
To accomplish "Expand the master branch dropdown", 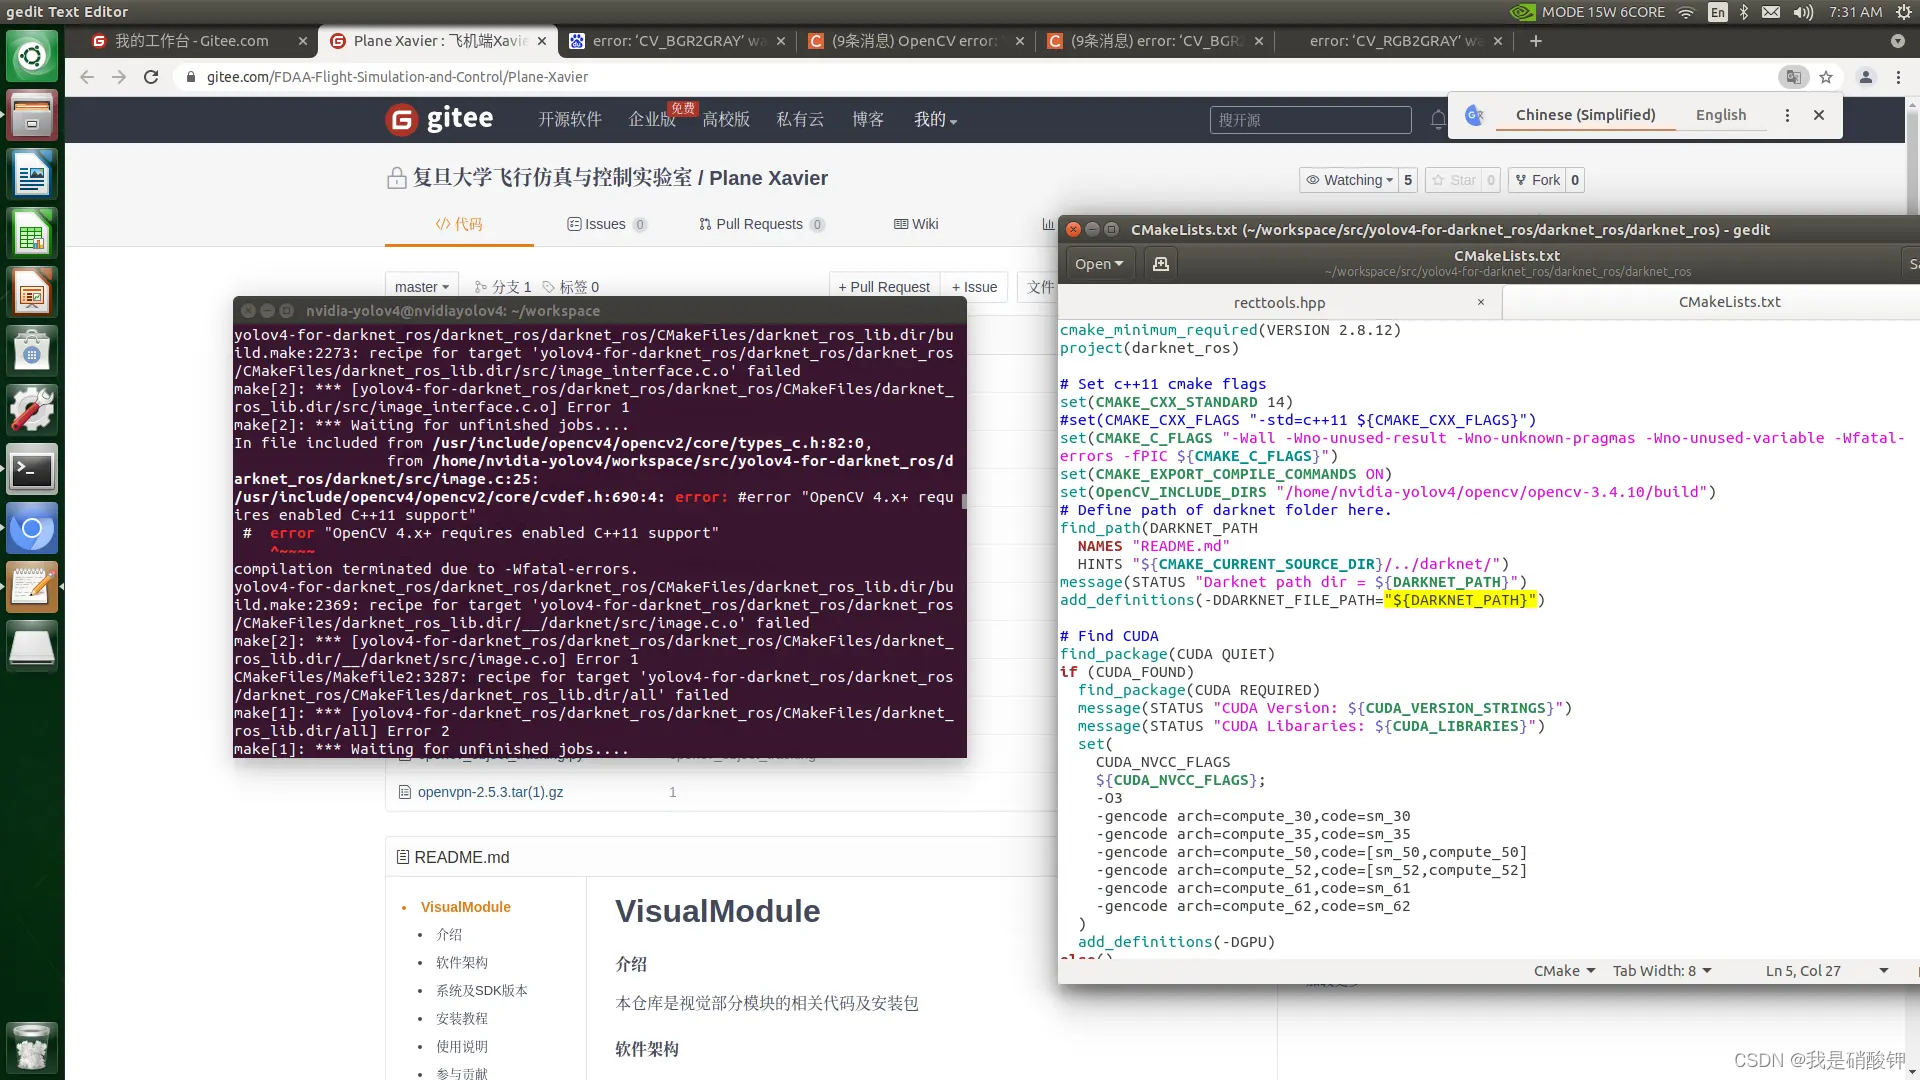I will pyautogui.click(x=421, y=287).
